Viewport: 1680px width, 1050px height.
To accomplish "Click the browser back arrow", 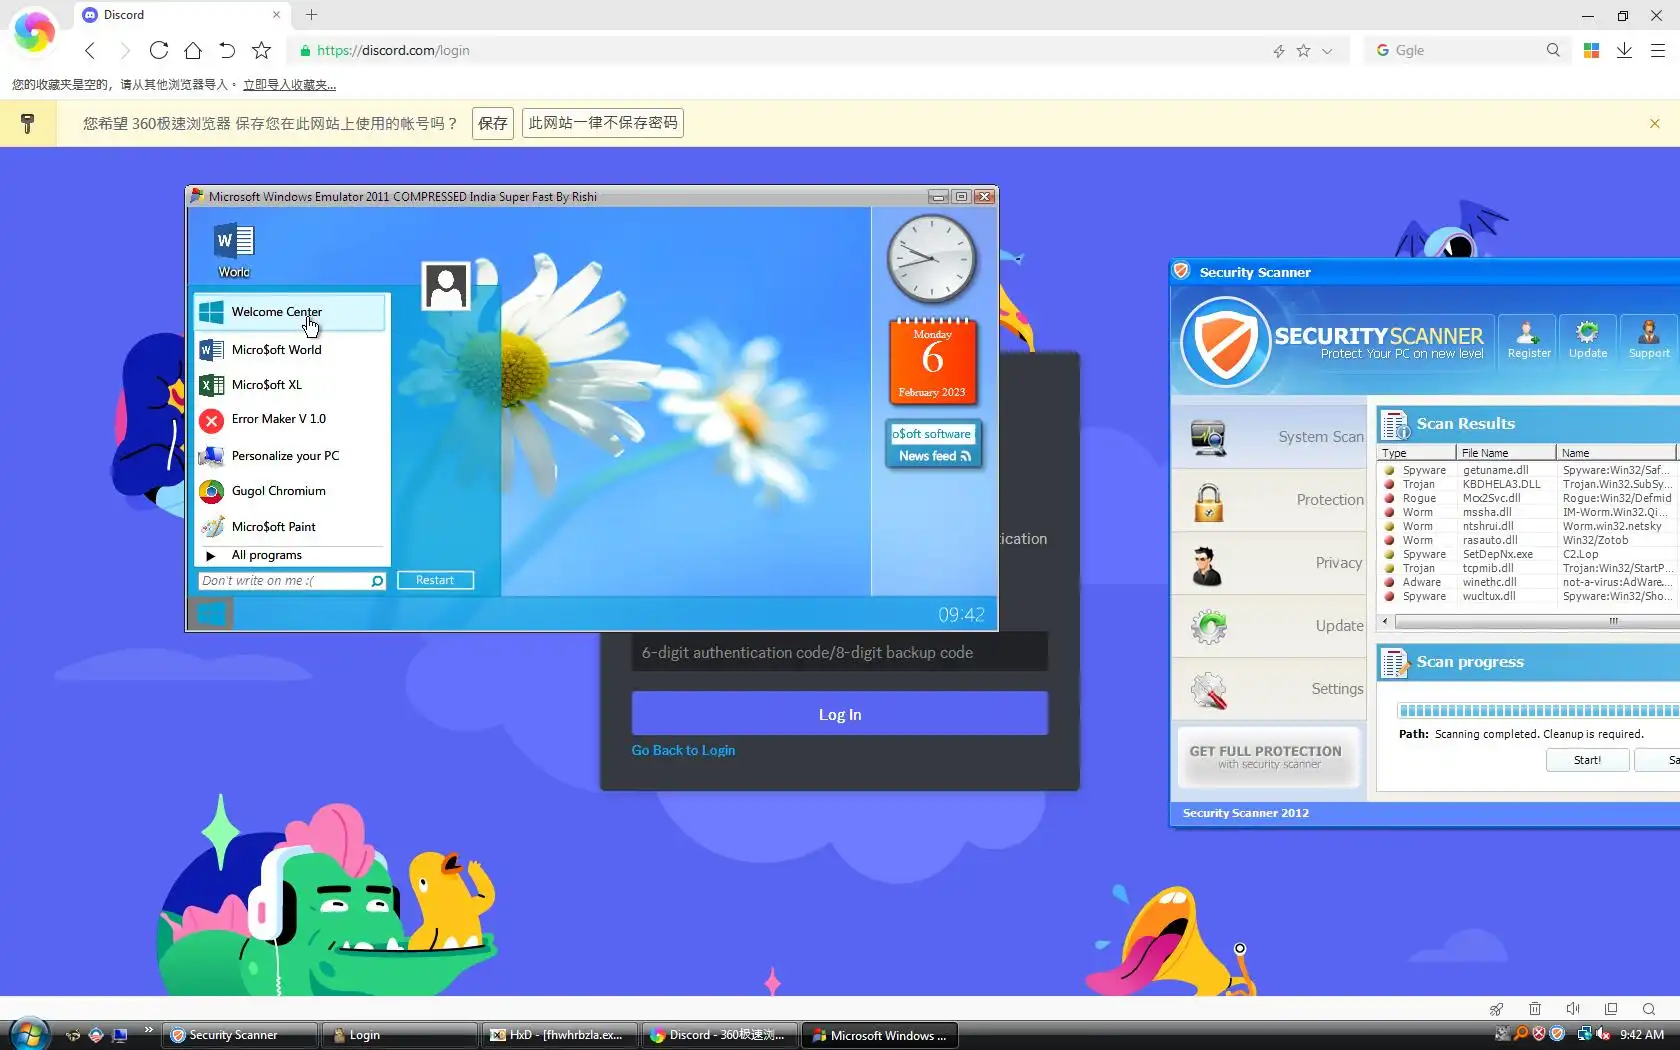I will point(90,50).
